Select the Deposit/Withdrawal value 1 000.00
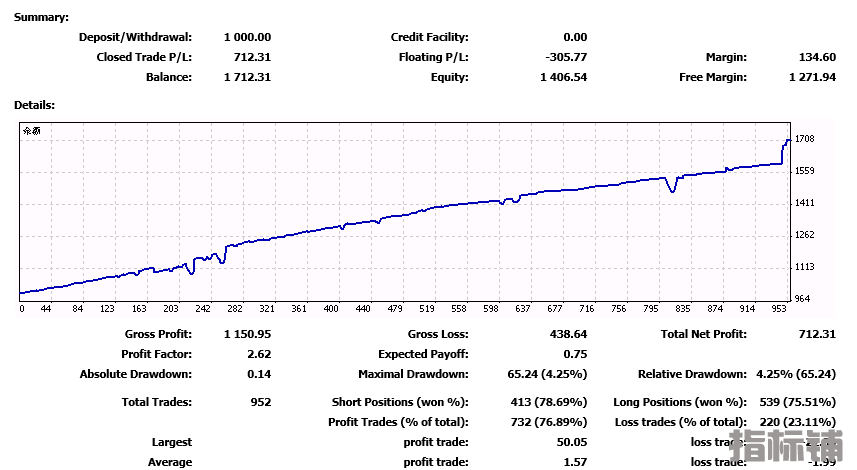The width and height of the screenshot is (857, 470). (248, 37)
